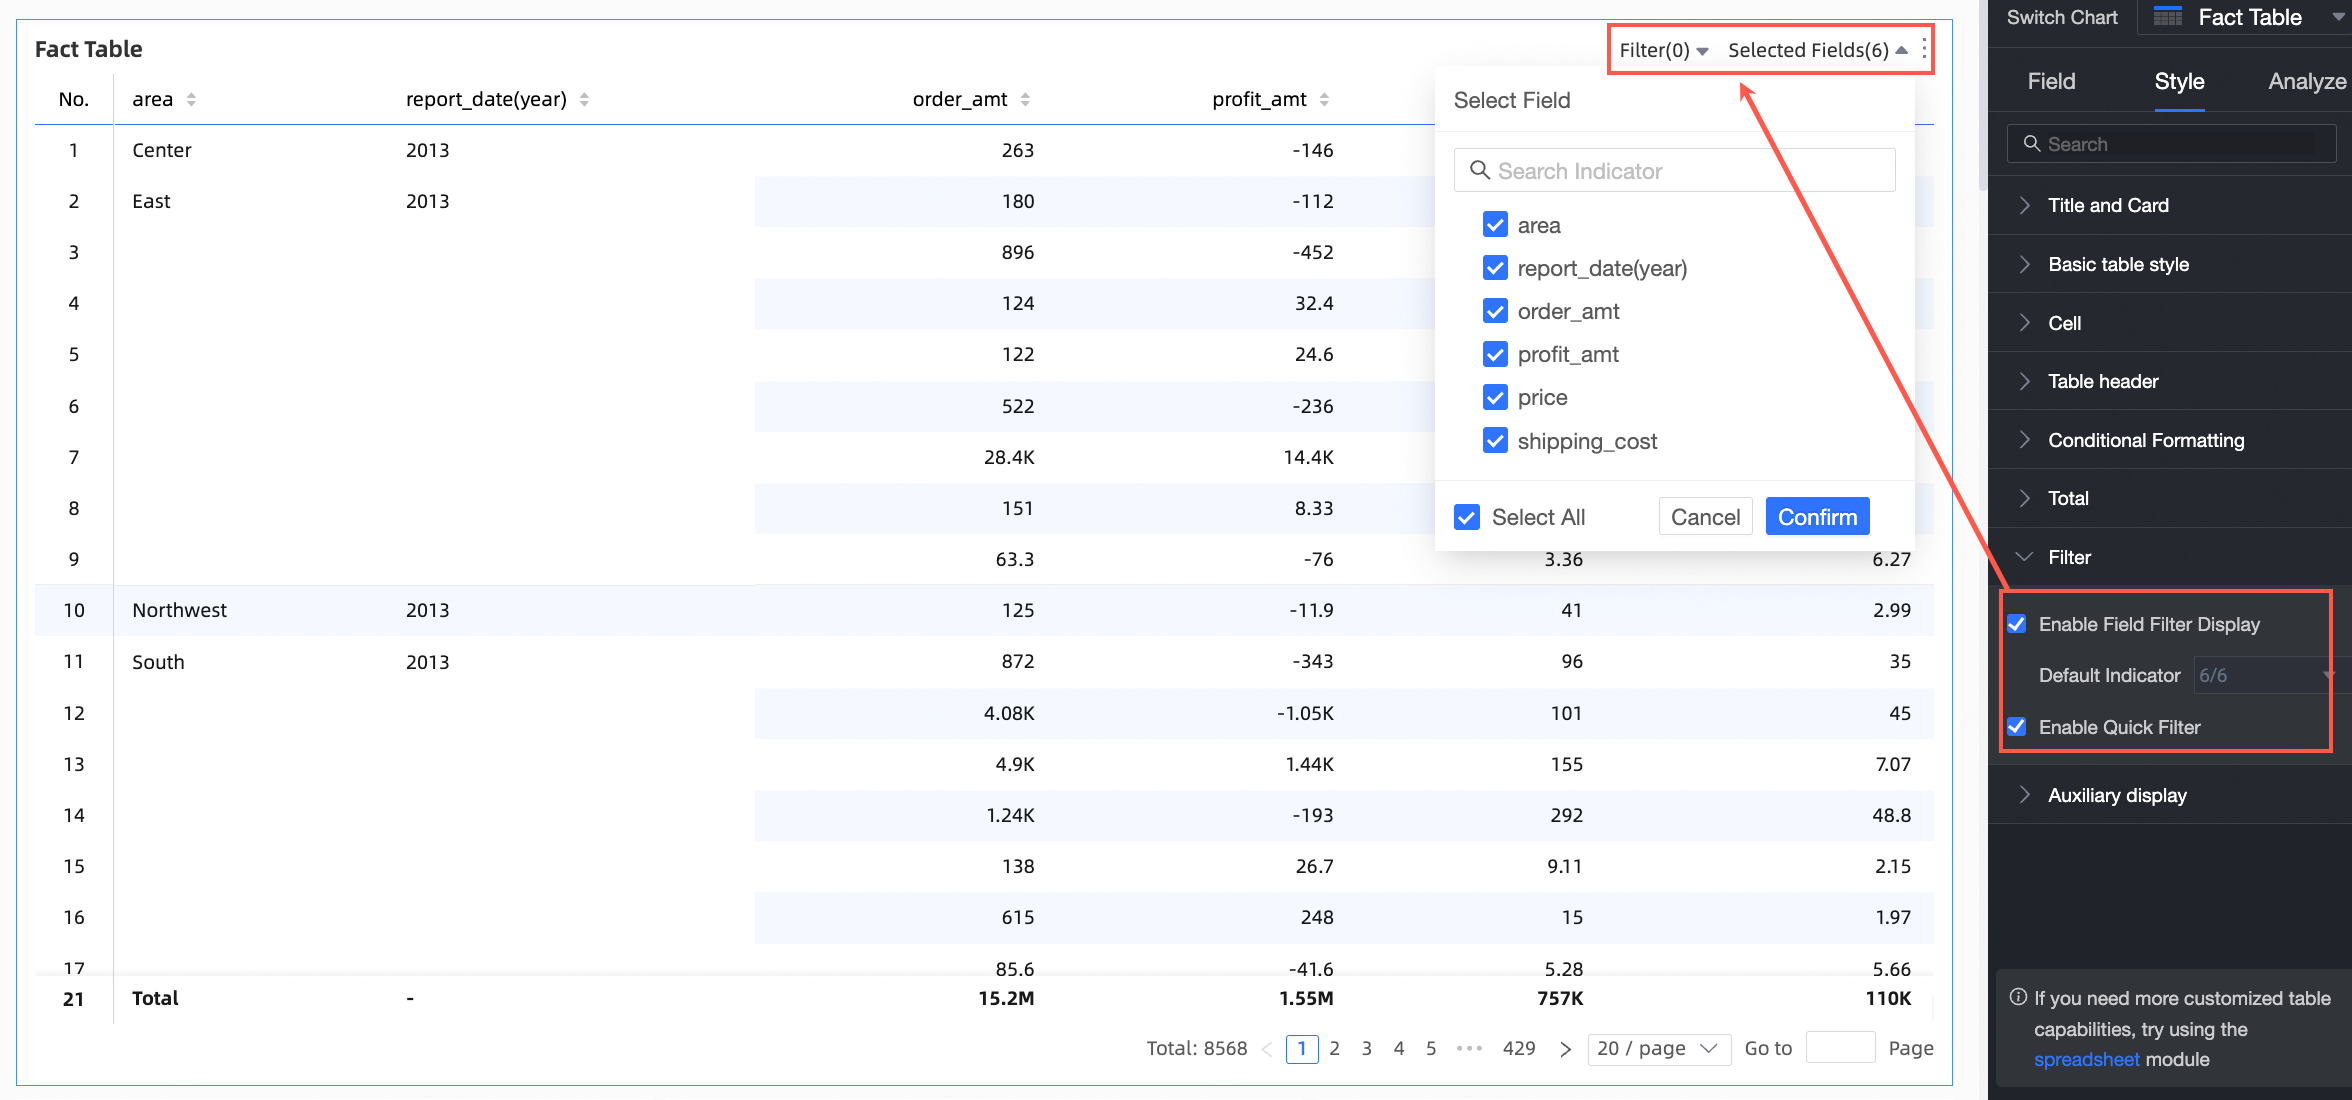Switch to the Field tab

coord(2051,82)
